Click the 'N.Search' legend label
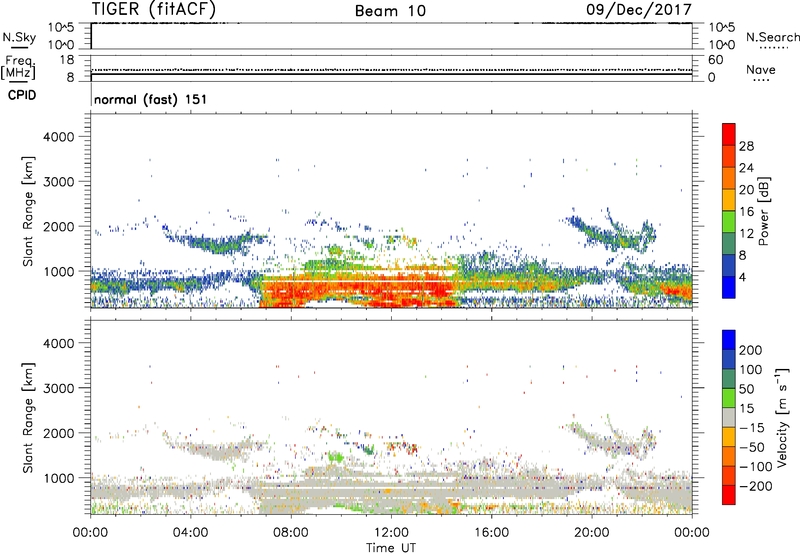This screenshot has width=800, height=554. (x=772, y=37)
